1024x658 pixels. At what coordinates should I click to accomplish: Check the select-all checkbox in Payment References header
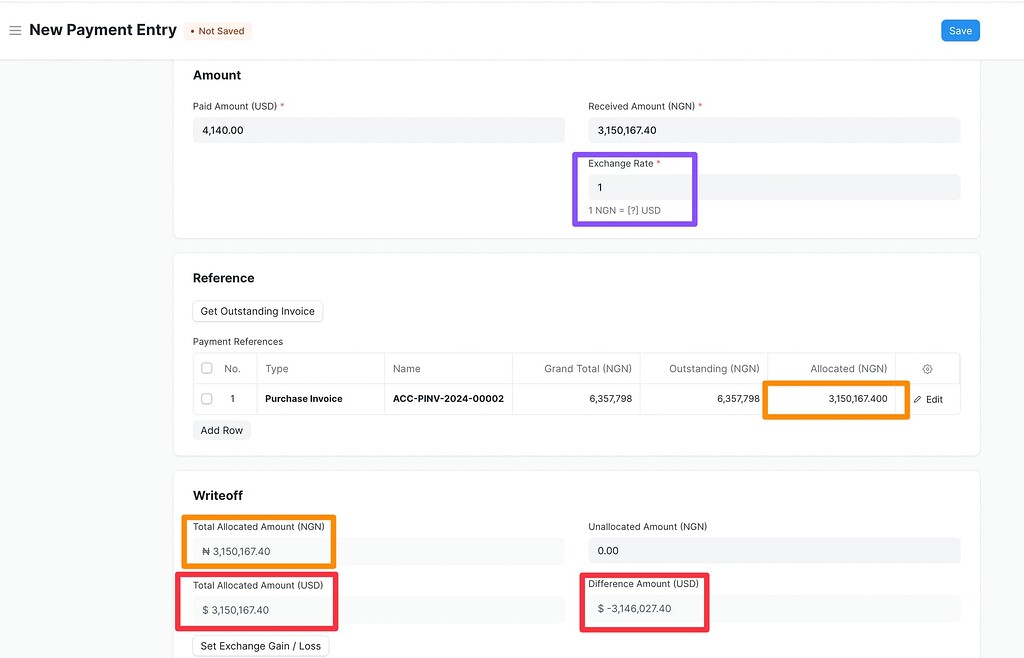coord(206,368)
